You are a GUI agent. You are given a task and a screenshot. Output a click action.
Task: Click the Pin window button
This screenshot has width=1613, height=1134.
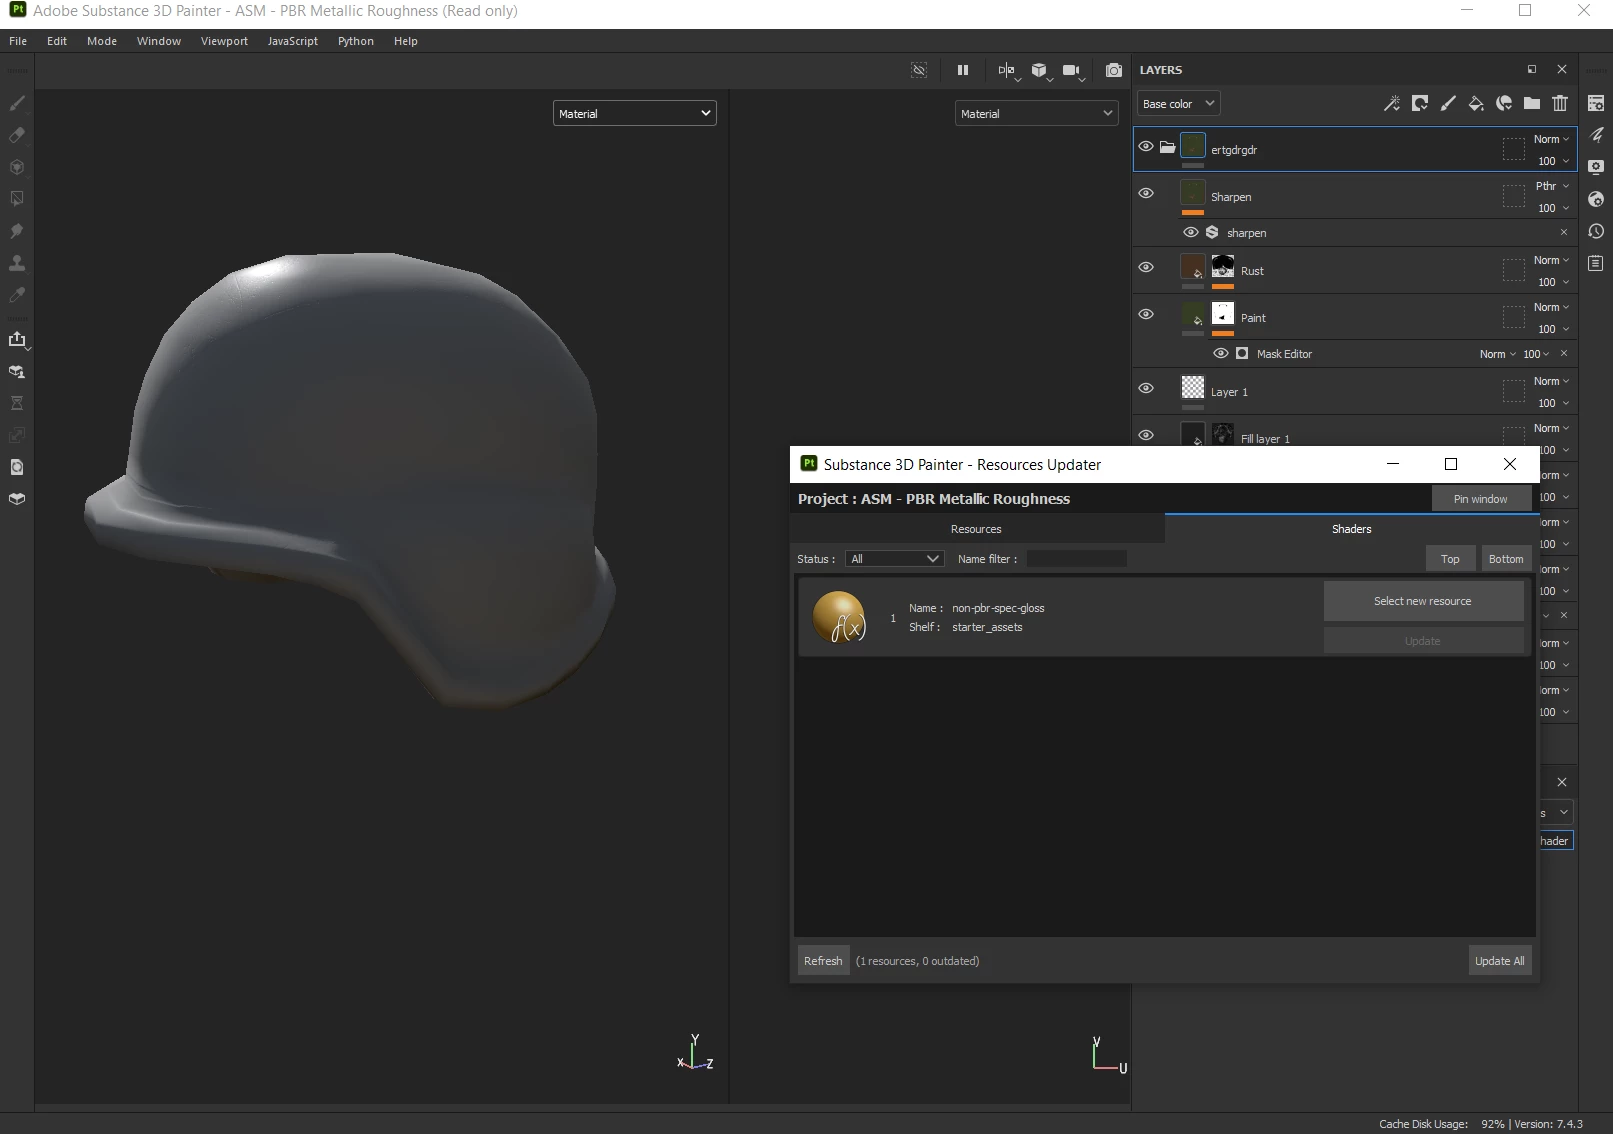tap(1481, 499)
